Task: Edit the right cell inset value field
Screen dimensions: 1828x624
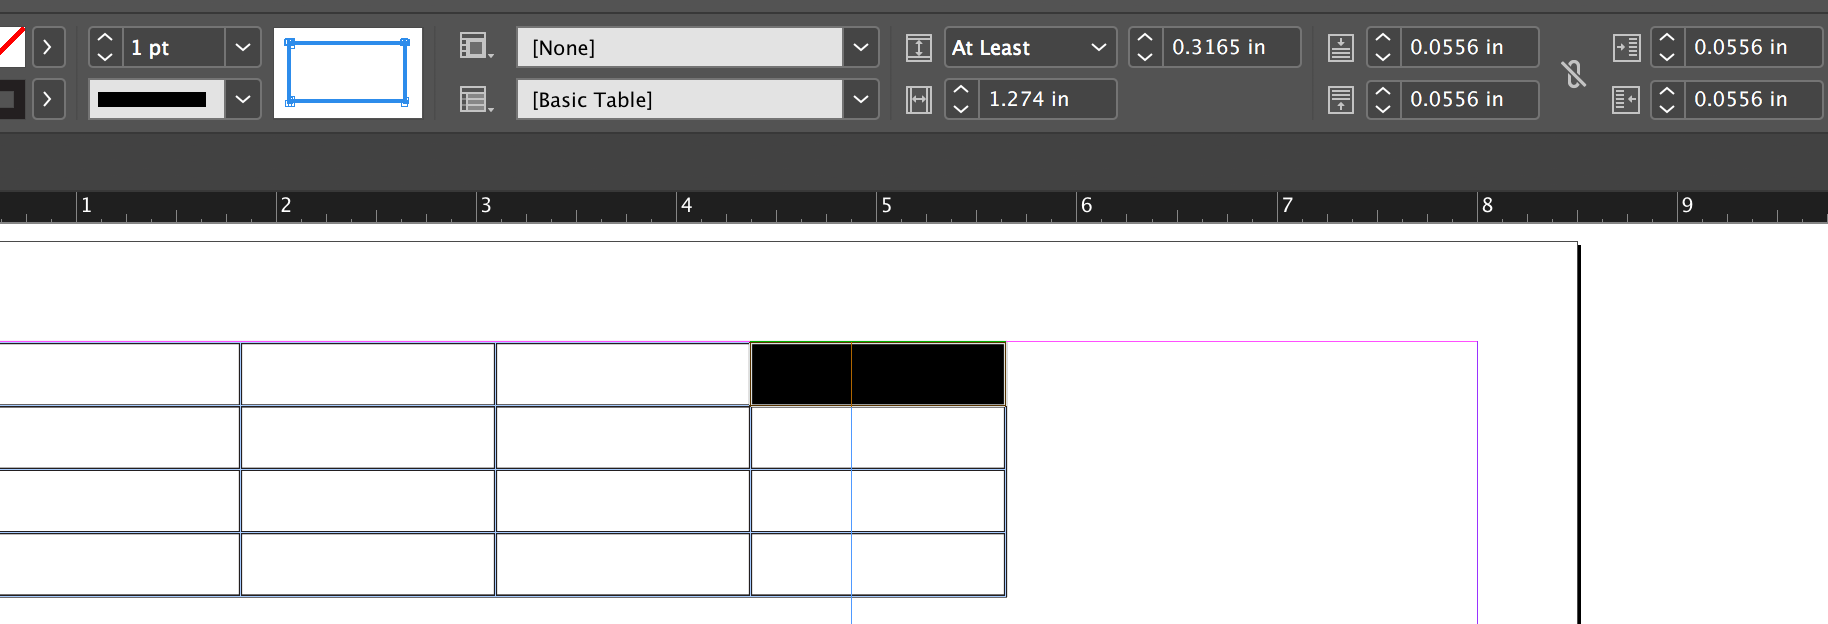Action: [x=1753, y=99]
